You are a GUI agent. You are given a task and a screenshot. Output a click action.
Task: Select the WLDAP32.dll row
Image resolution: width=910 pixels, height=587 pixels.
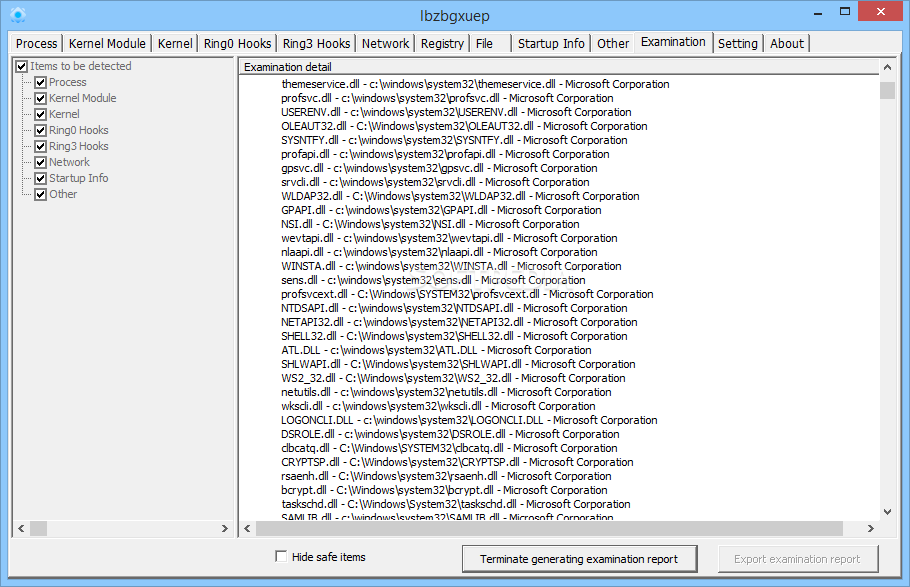460,196
